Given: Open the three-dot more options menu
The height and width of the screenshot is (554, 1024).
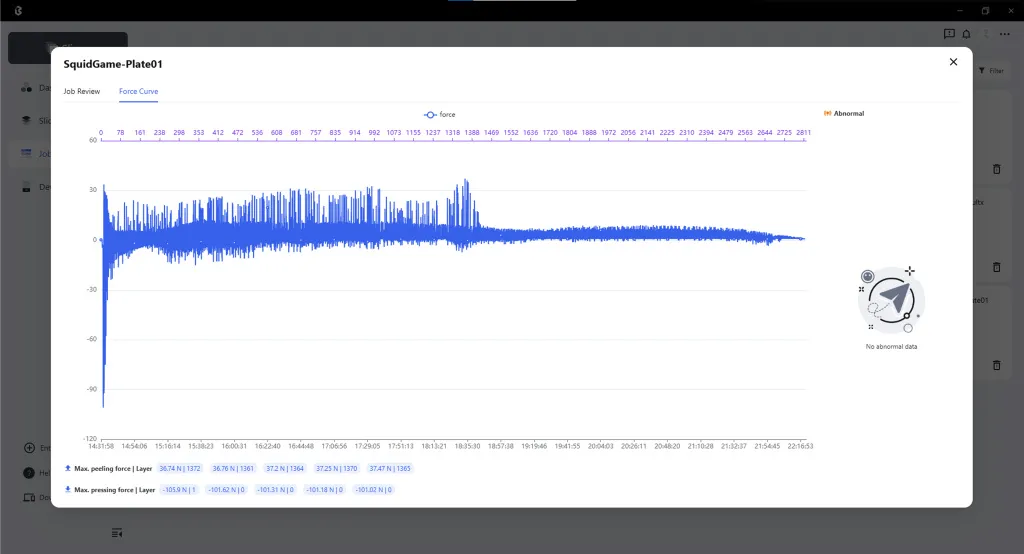Looking at the screenshot, I should point(1004,33).
